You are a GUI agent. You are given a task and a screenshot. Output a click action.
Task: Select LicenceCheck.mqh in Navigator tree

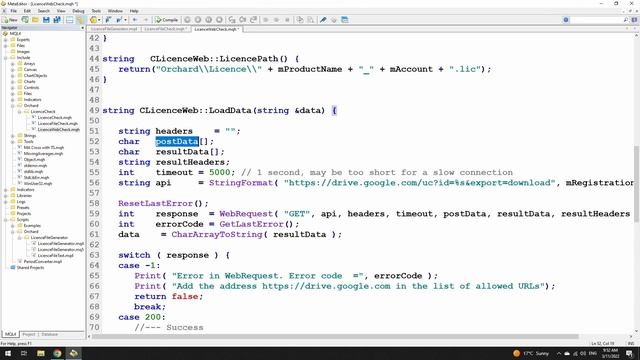pyautogui.click(x=54, y=118)
